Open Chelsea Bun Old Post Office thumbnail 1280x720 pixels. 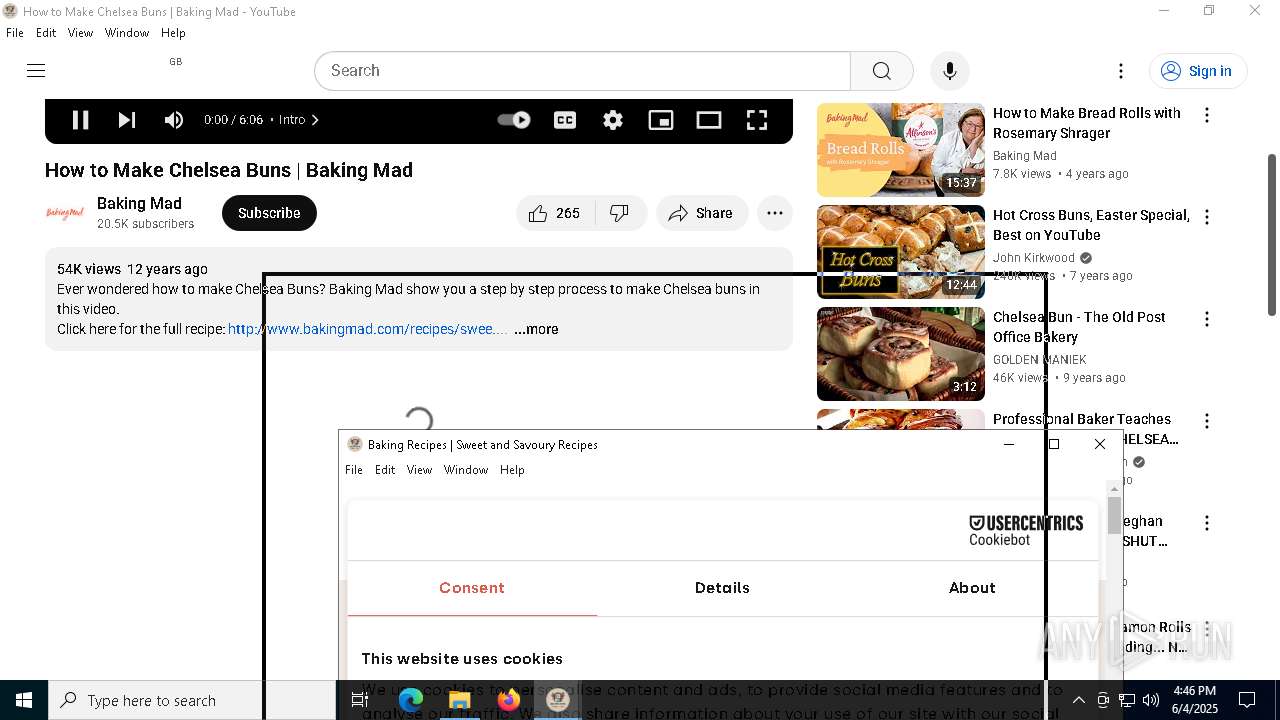click(901, 354)
